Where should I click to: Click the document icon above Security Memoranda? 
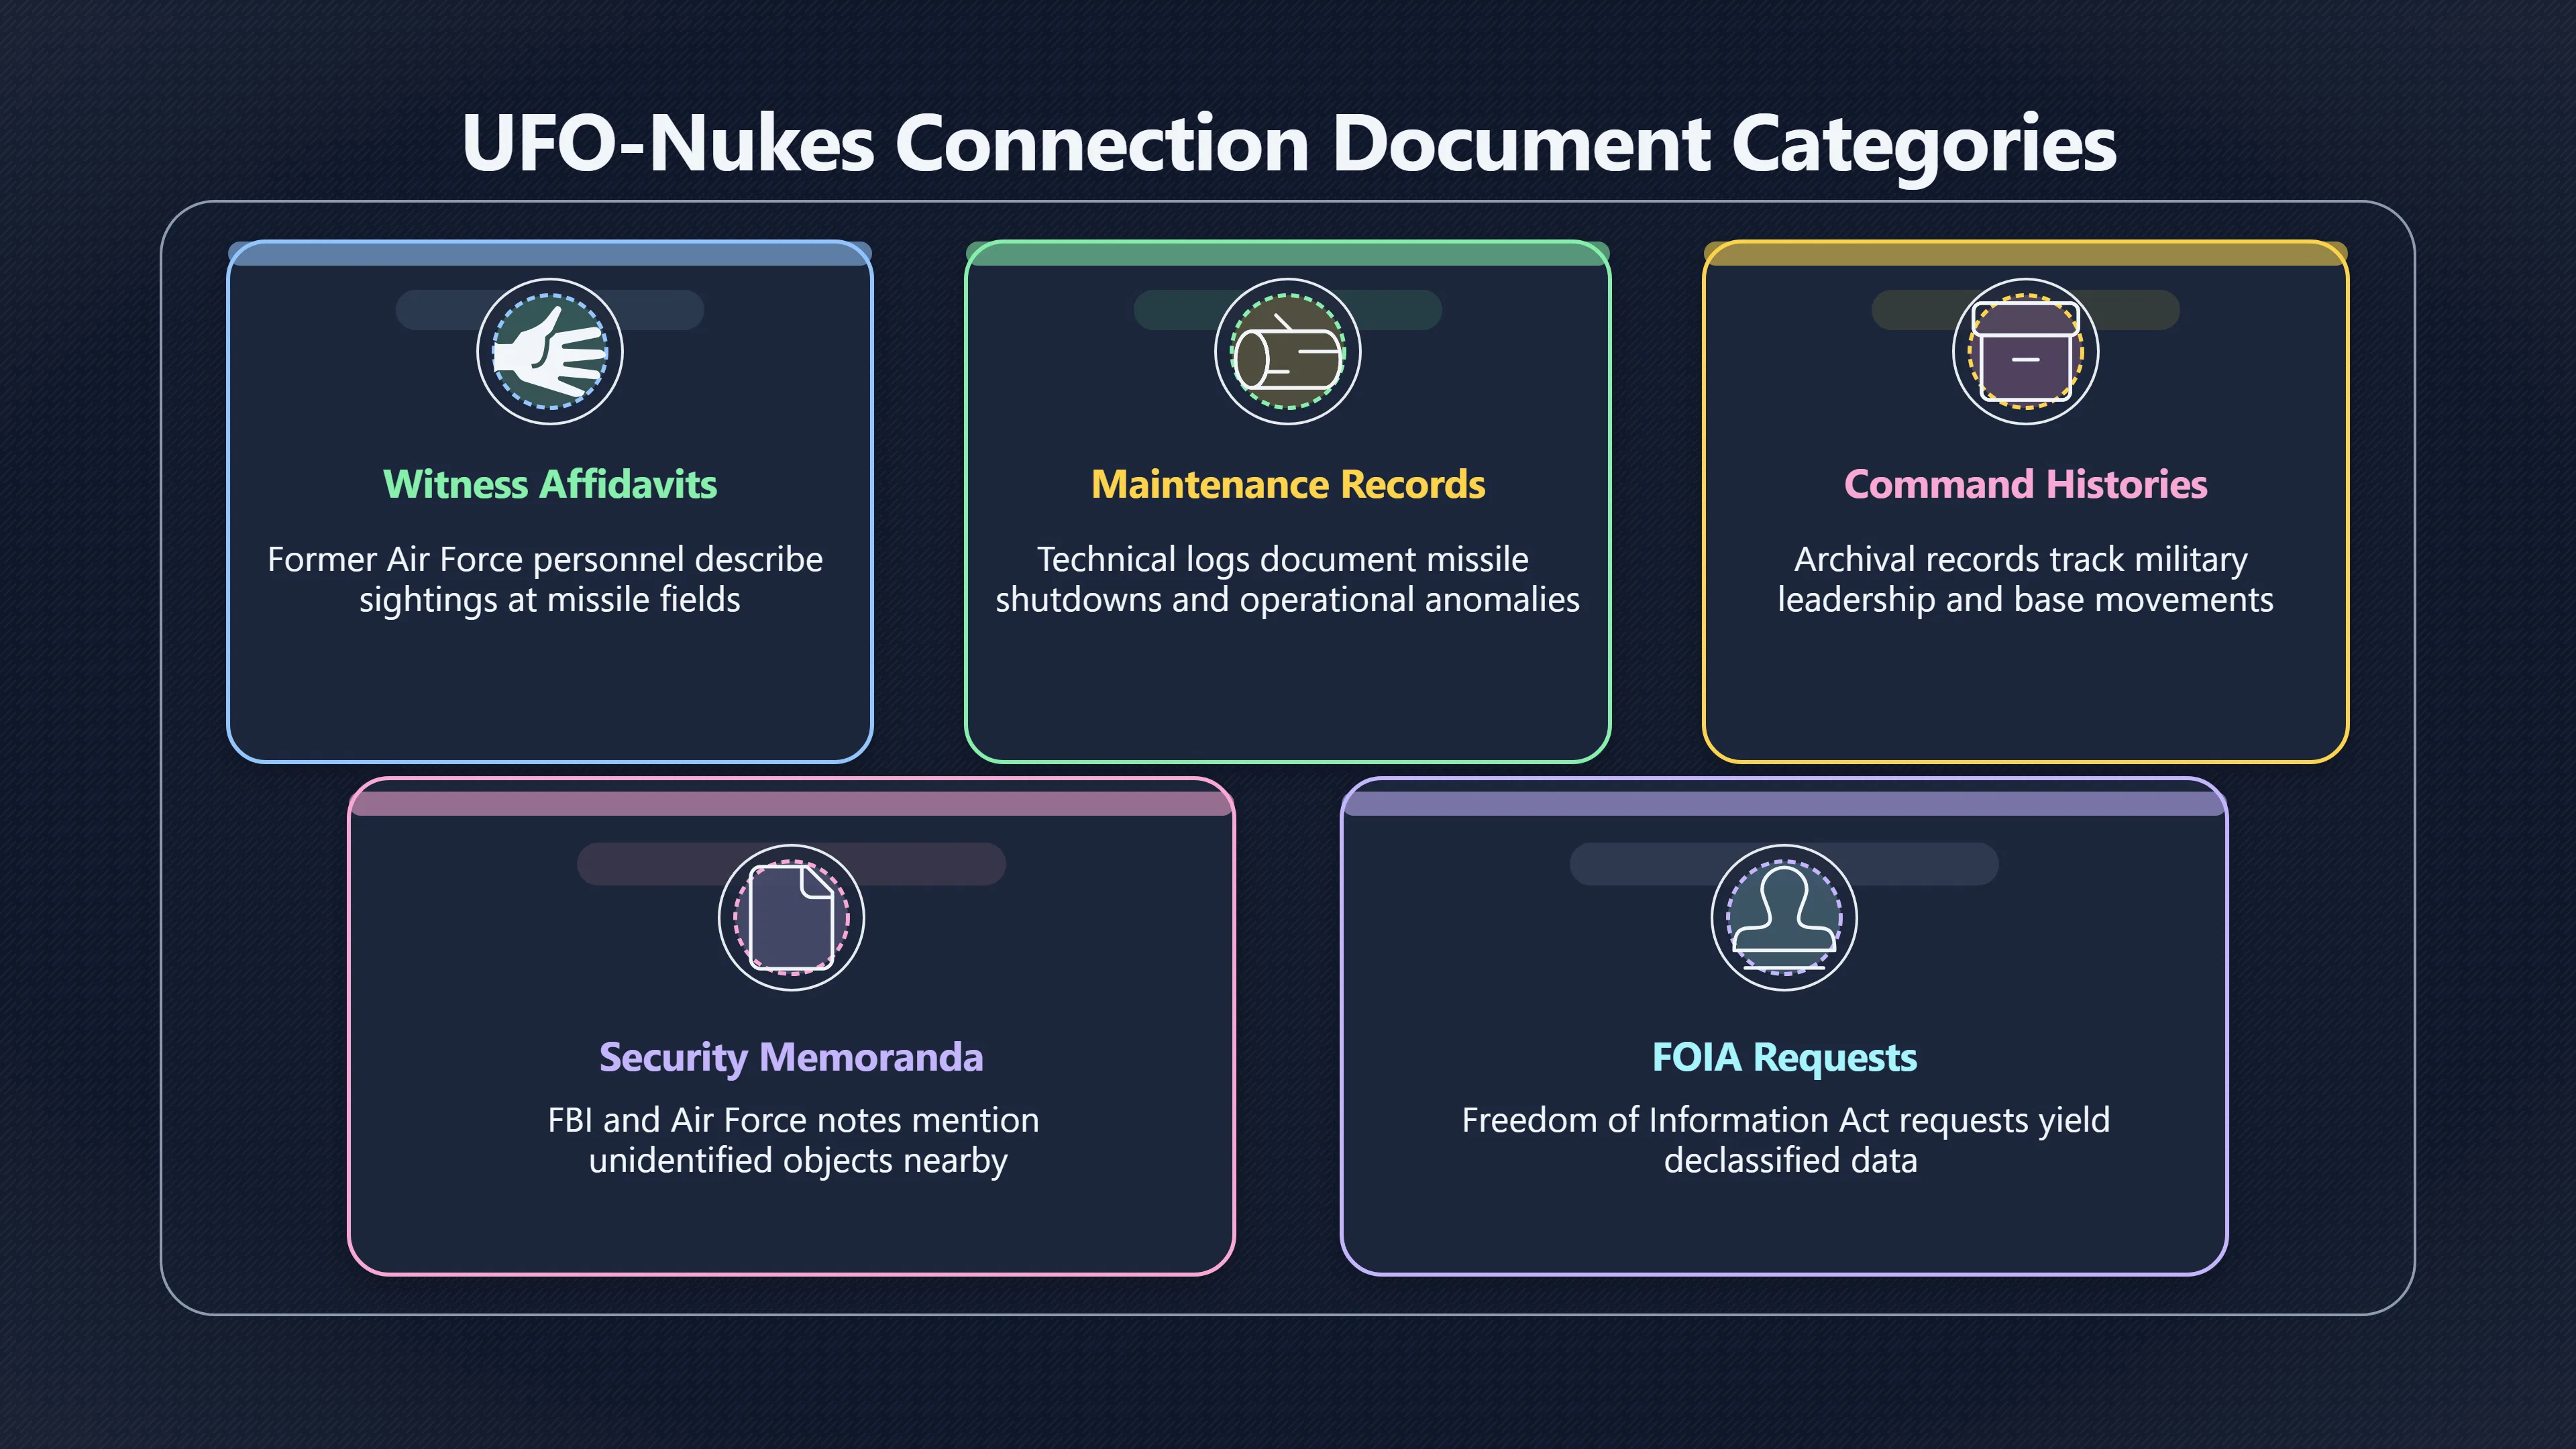792,917
